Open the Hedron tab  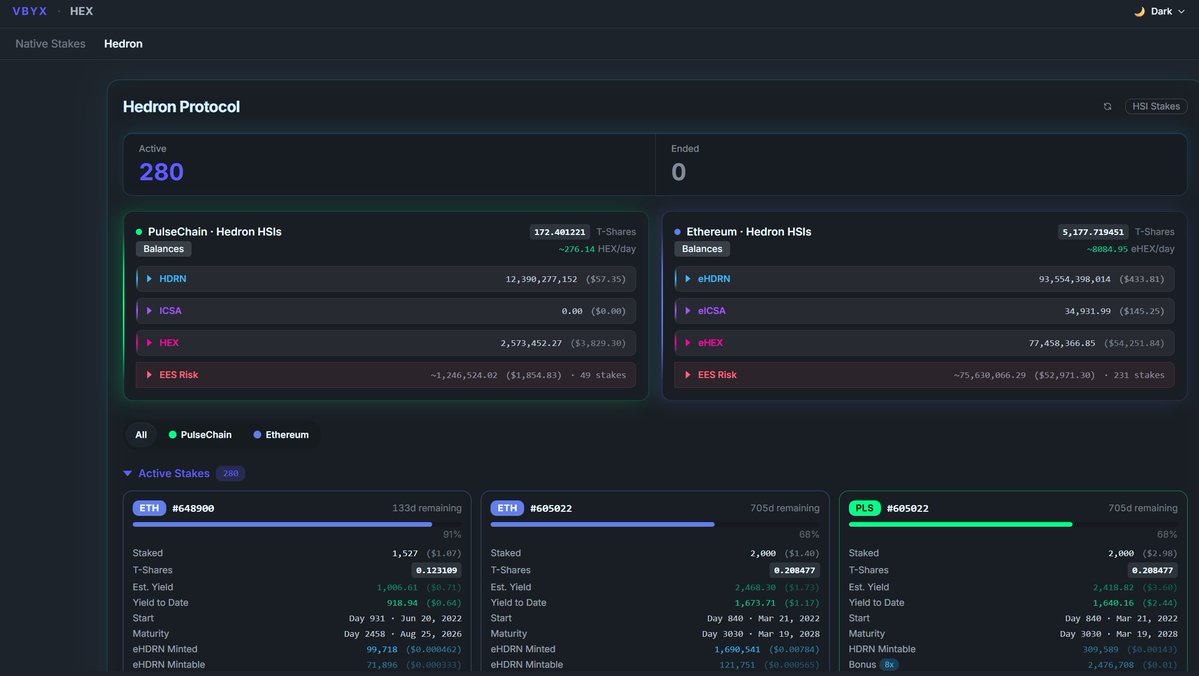click(123, 43)
